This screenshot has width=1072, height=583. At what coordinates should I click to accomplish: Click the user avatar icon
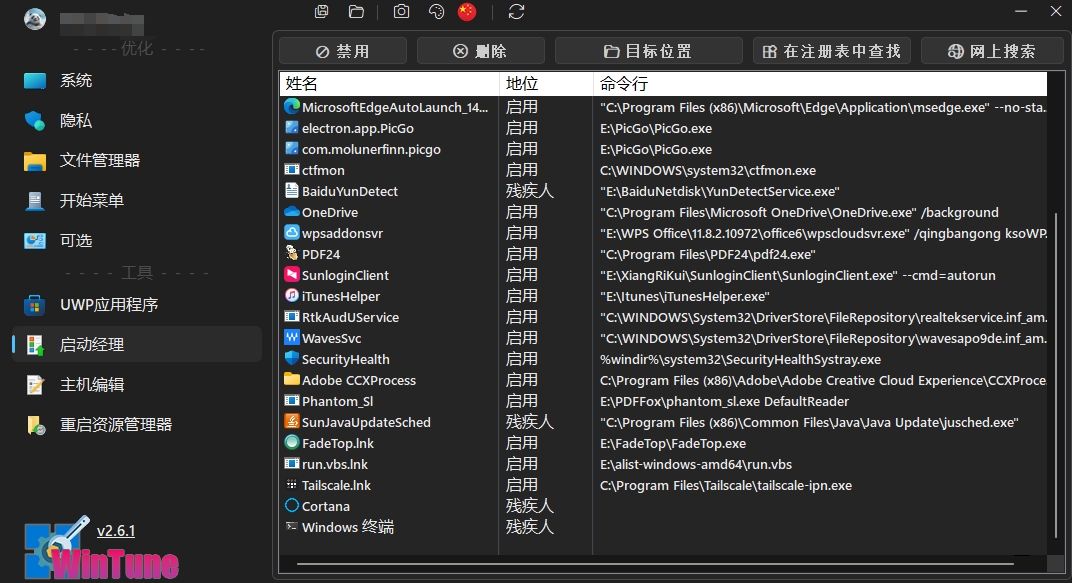point(35,18)
